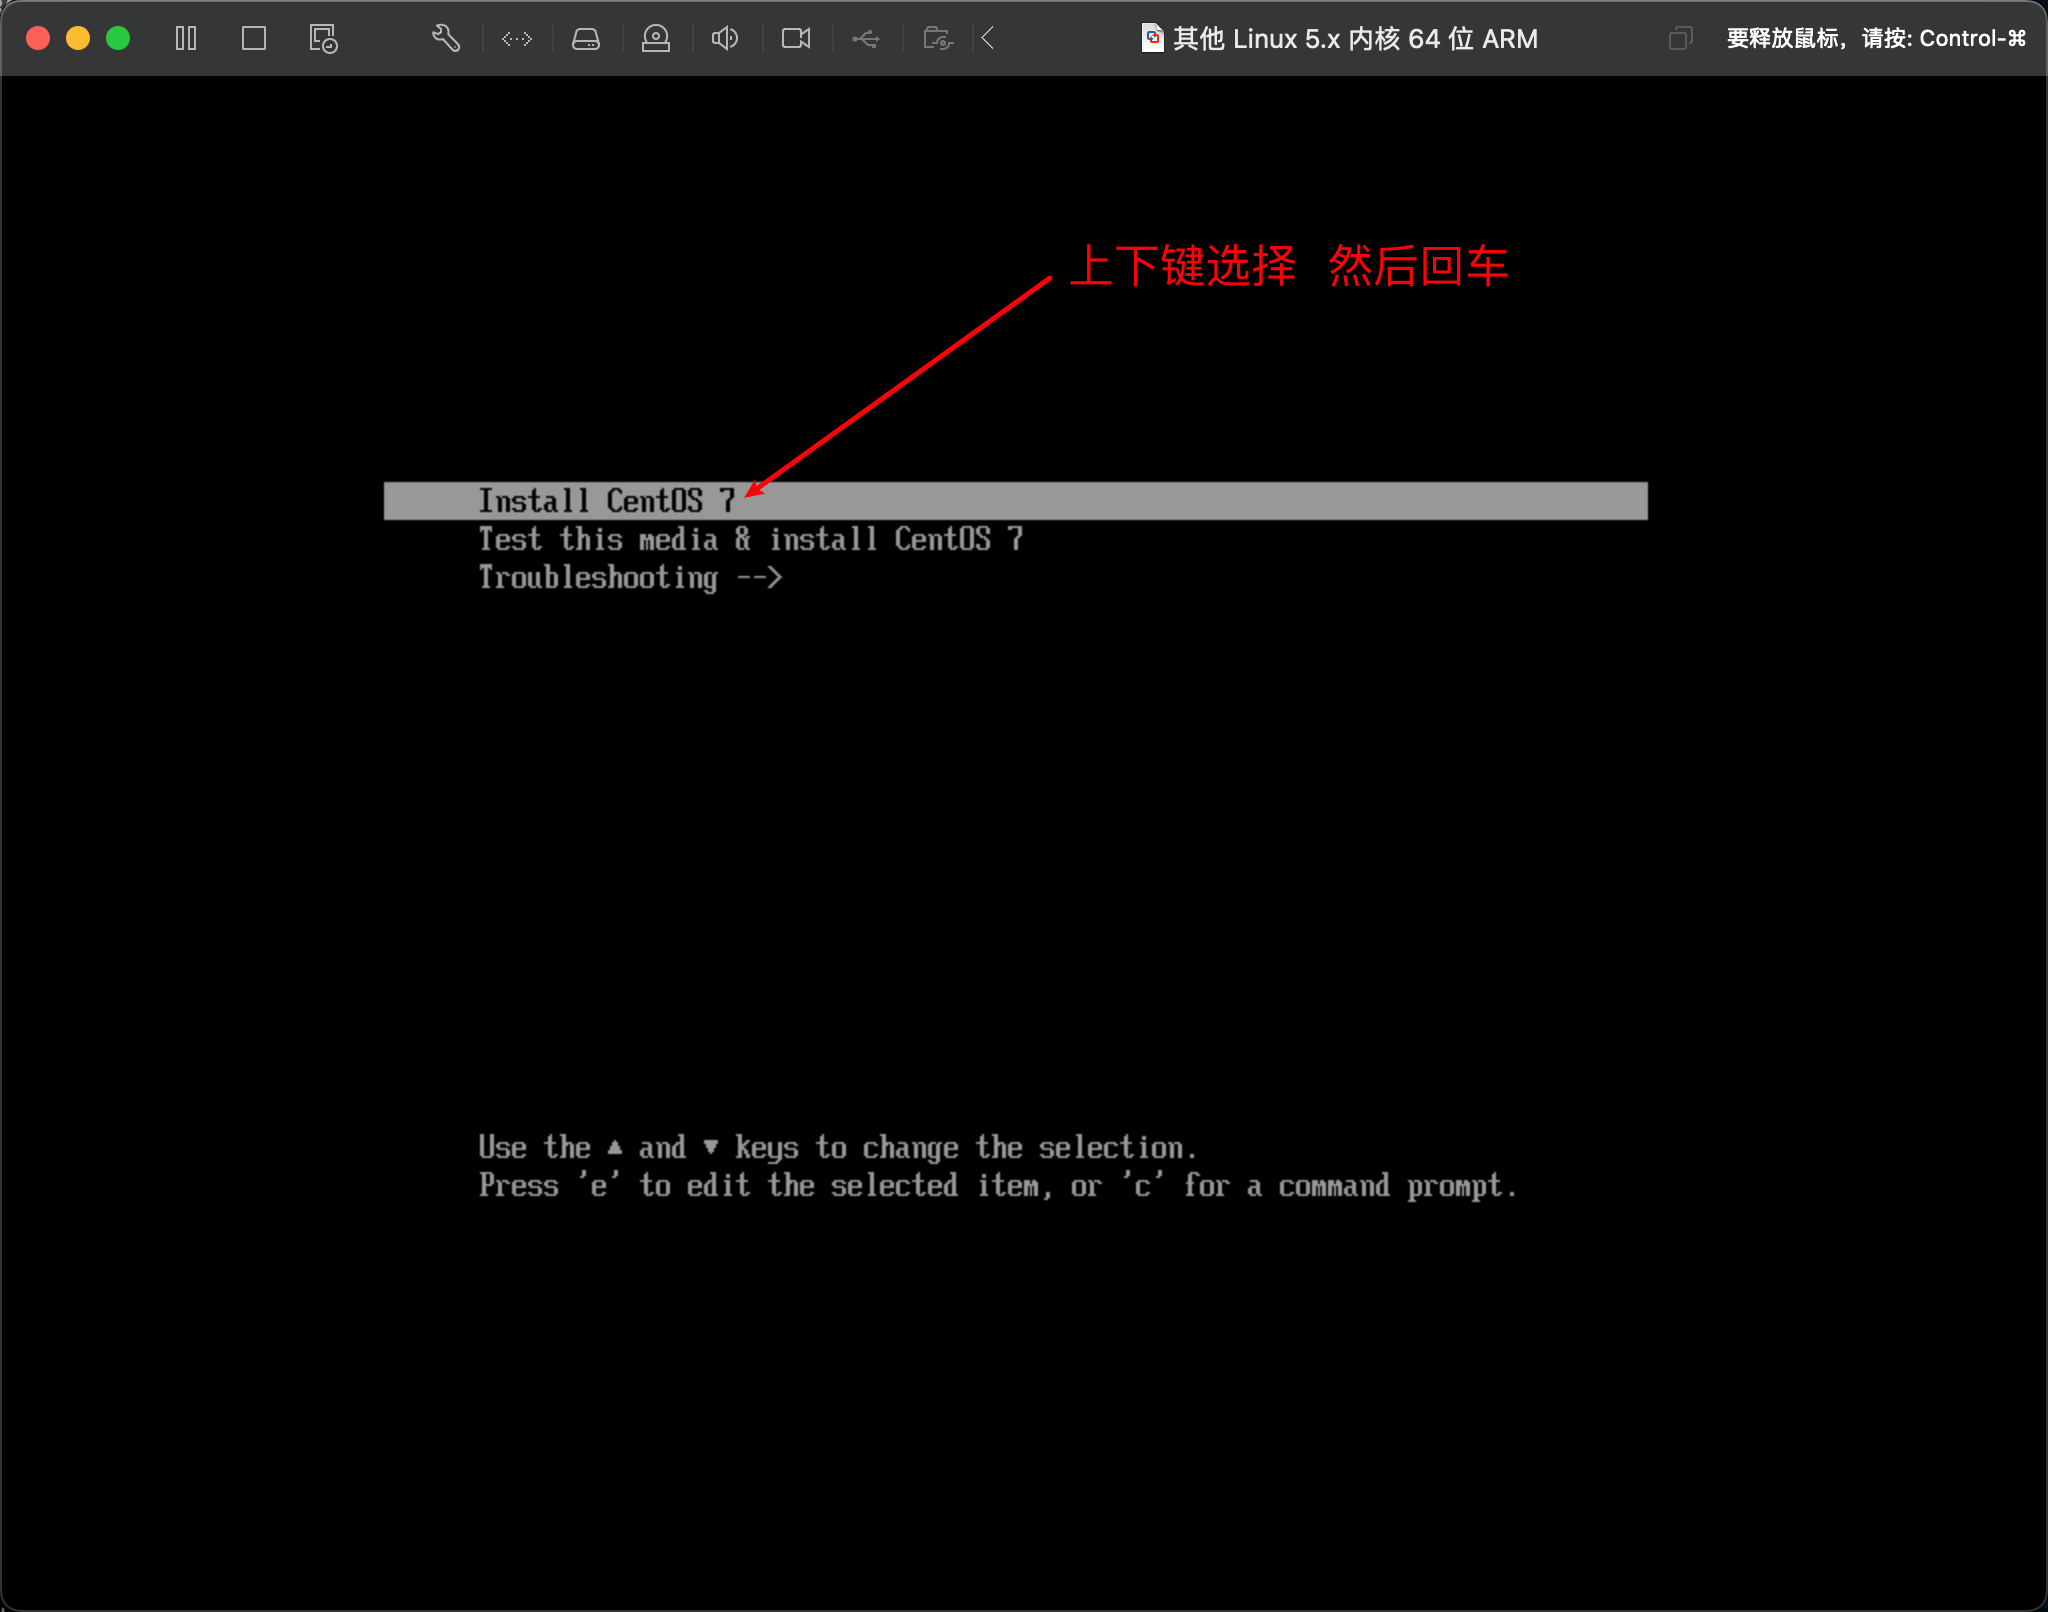Viewport: 2048px width, 1612px height.
Task: Open the hard disk device icon
Action: pos(586,39)
